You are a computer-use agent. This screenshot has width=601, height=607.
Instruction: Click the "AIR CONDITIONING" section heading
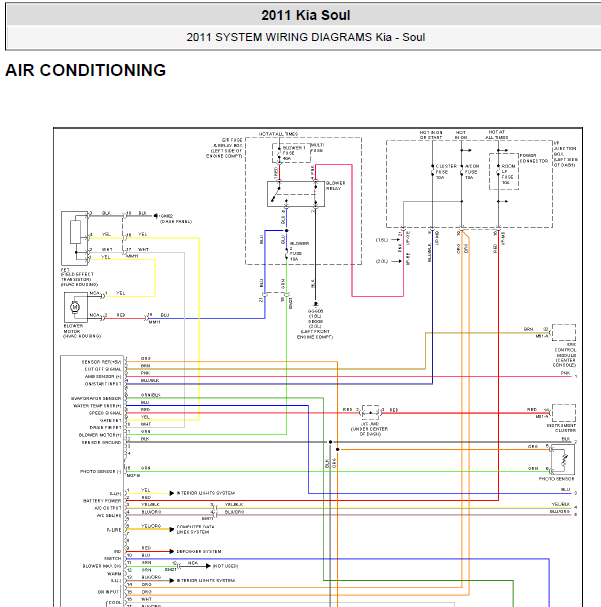pyautogui.click(x=86, y=70)
